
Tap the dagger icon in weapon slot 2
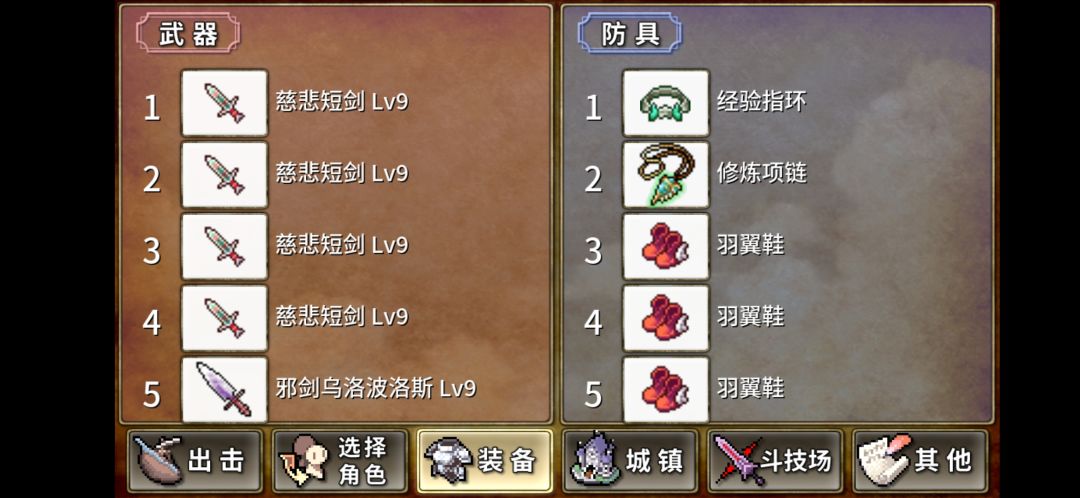click(224, 175)
